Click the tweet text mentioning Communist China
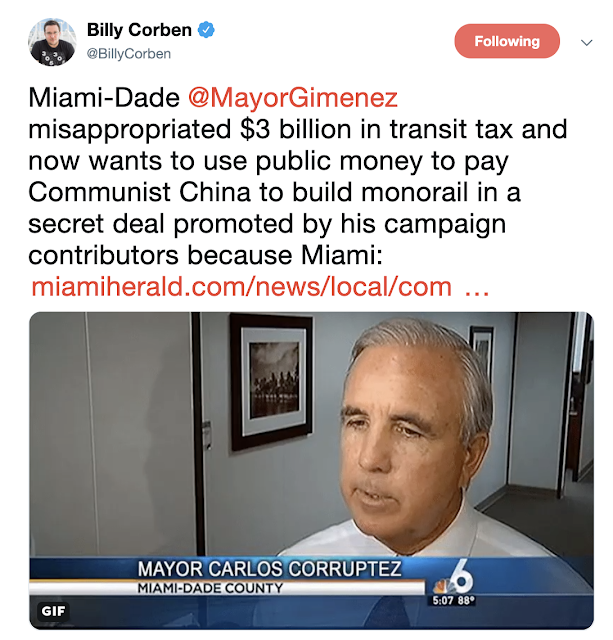The image size is (613, 640). pos(274,192)
